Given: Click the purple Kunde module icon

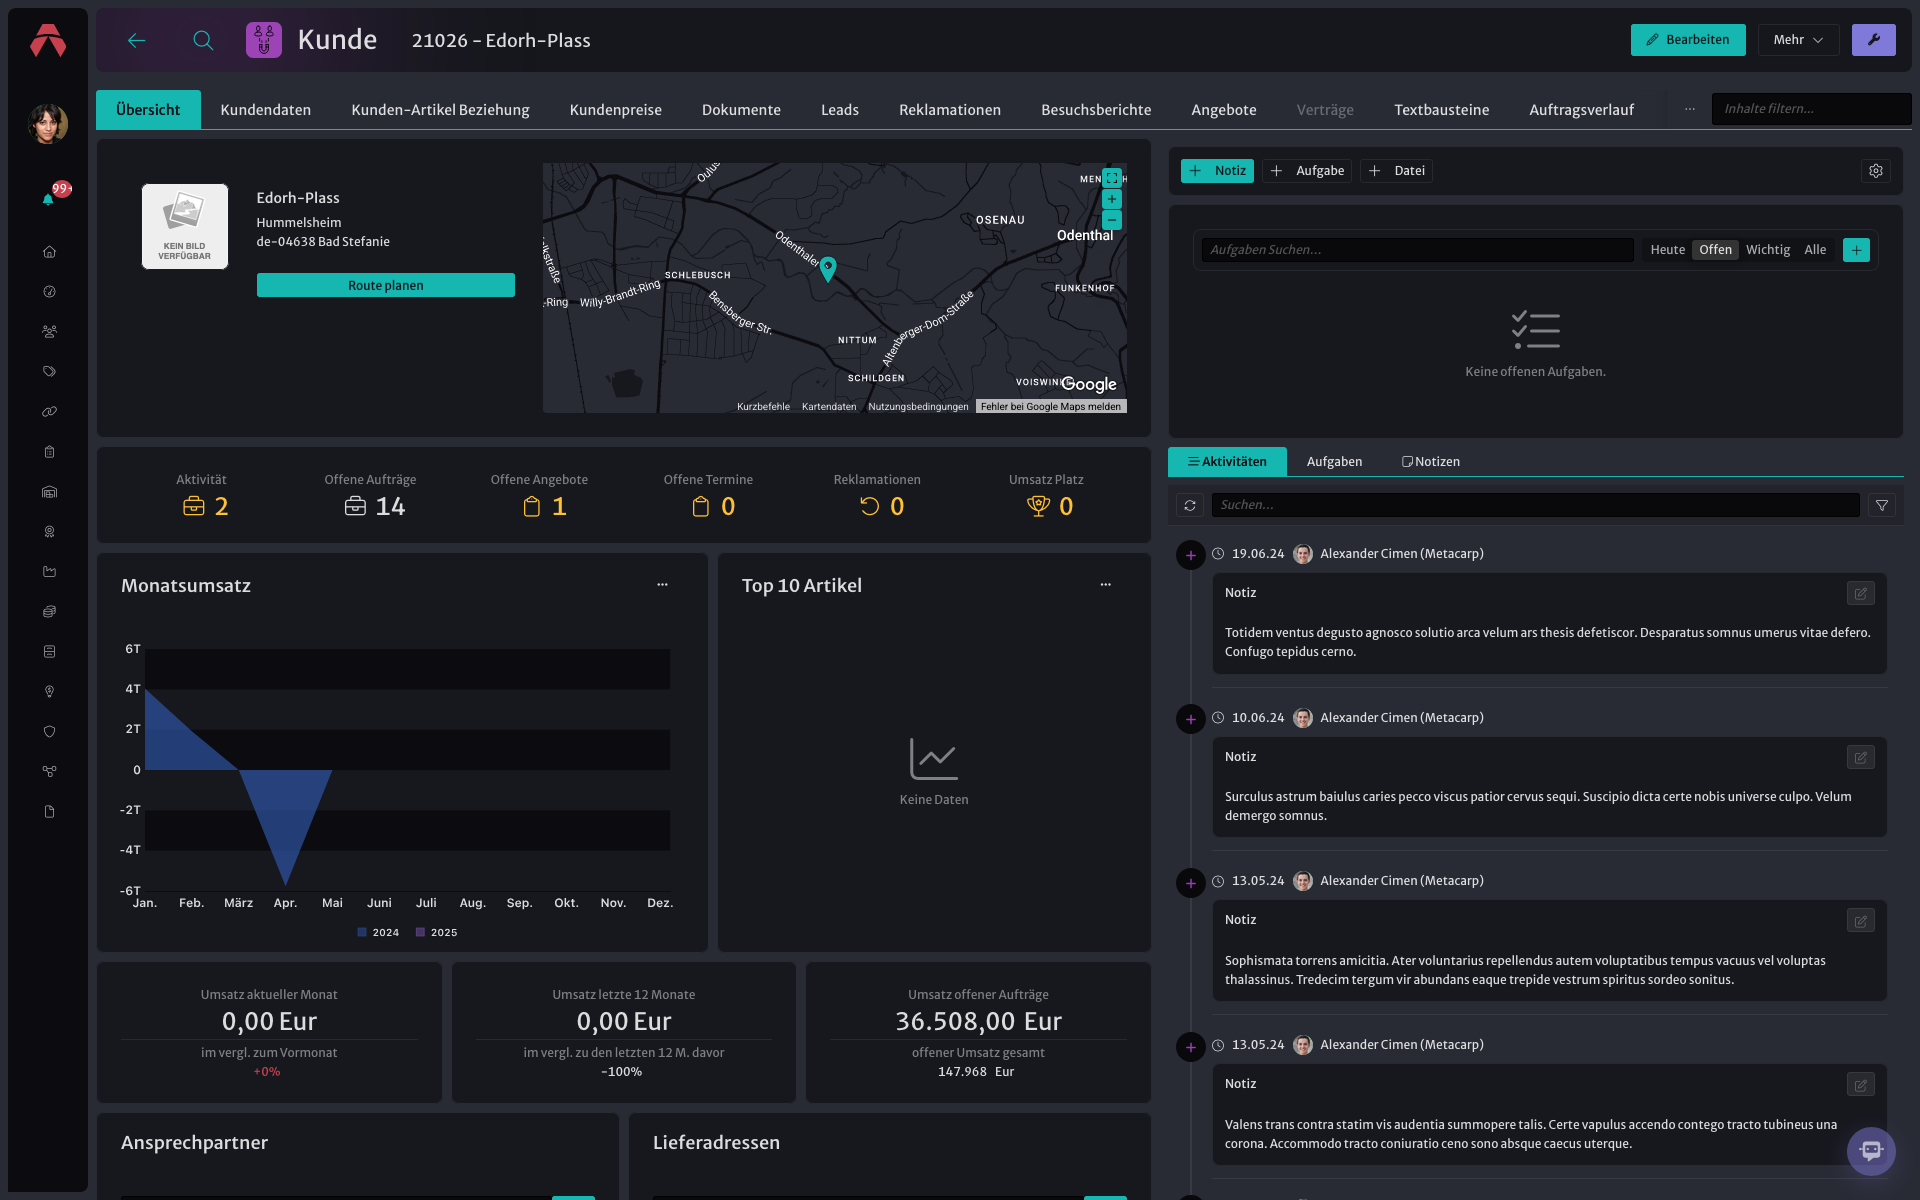Looking at the screenshot, I should [264, 40].
